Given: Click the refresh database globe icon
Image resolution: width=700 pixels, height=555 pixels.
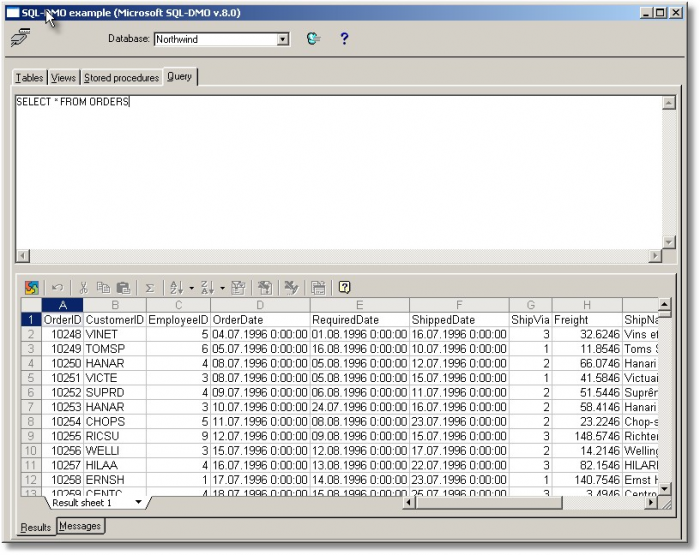Looking at the screenshot, I should click(313, 39).
